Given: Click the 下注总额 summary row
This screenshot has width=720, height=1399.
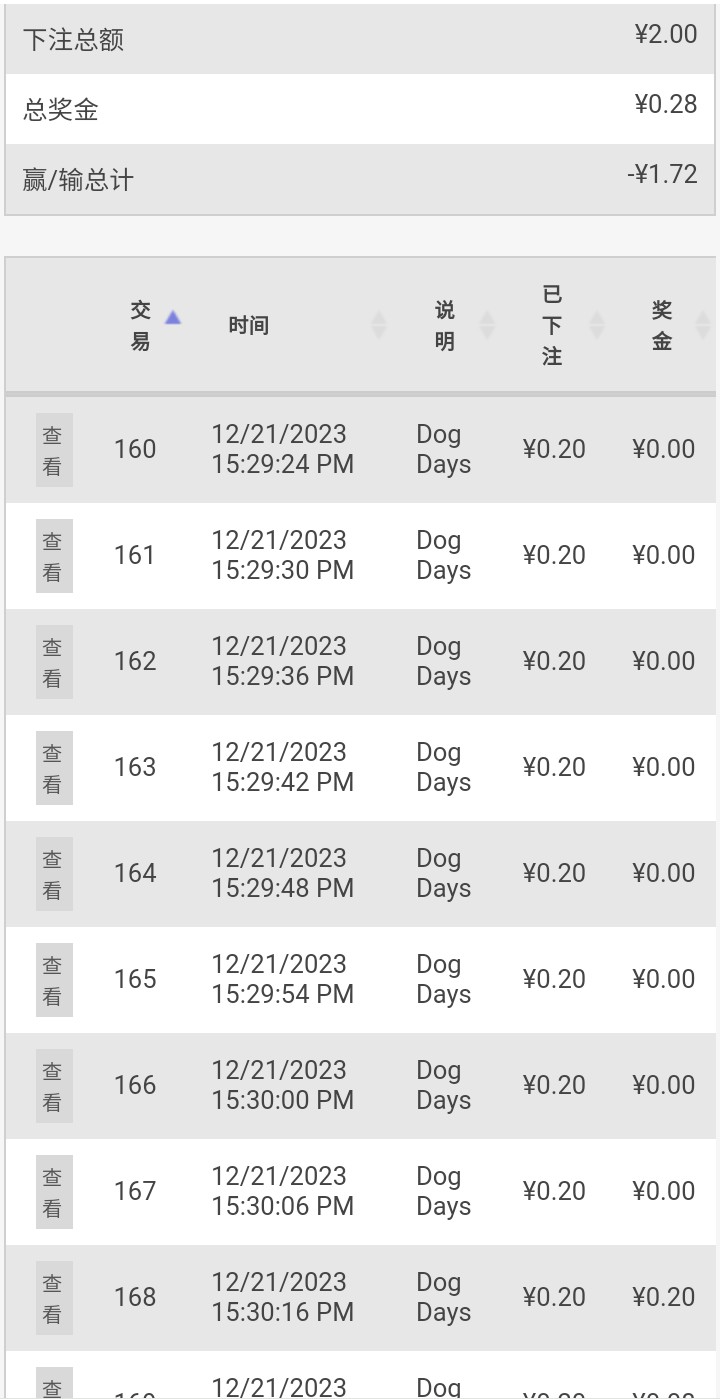Looking at the screenshot, I should [x=360, y=38].
